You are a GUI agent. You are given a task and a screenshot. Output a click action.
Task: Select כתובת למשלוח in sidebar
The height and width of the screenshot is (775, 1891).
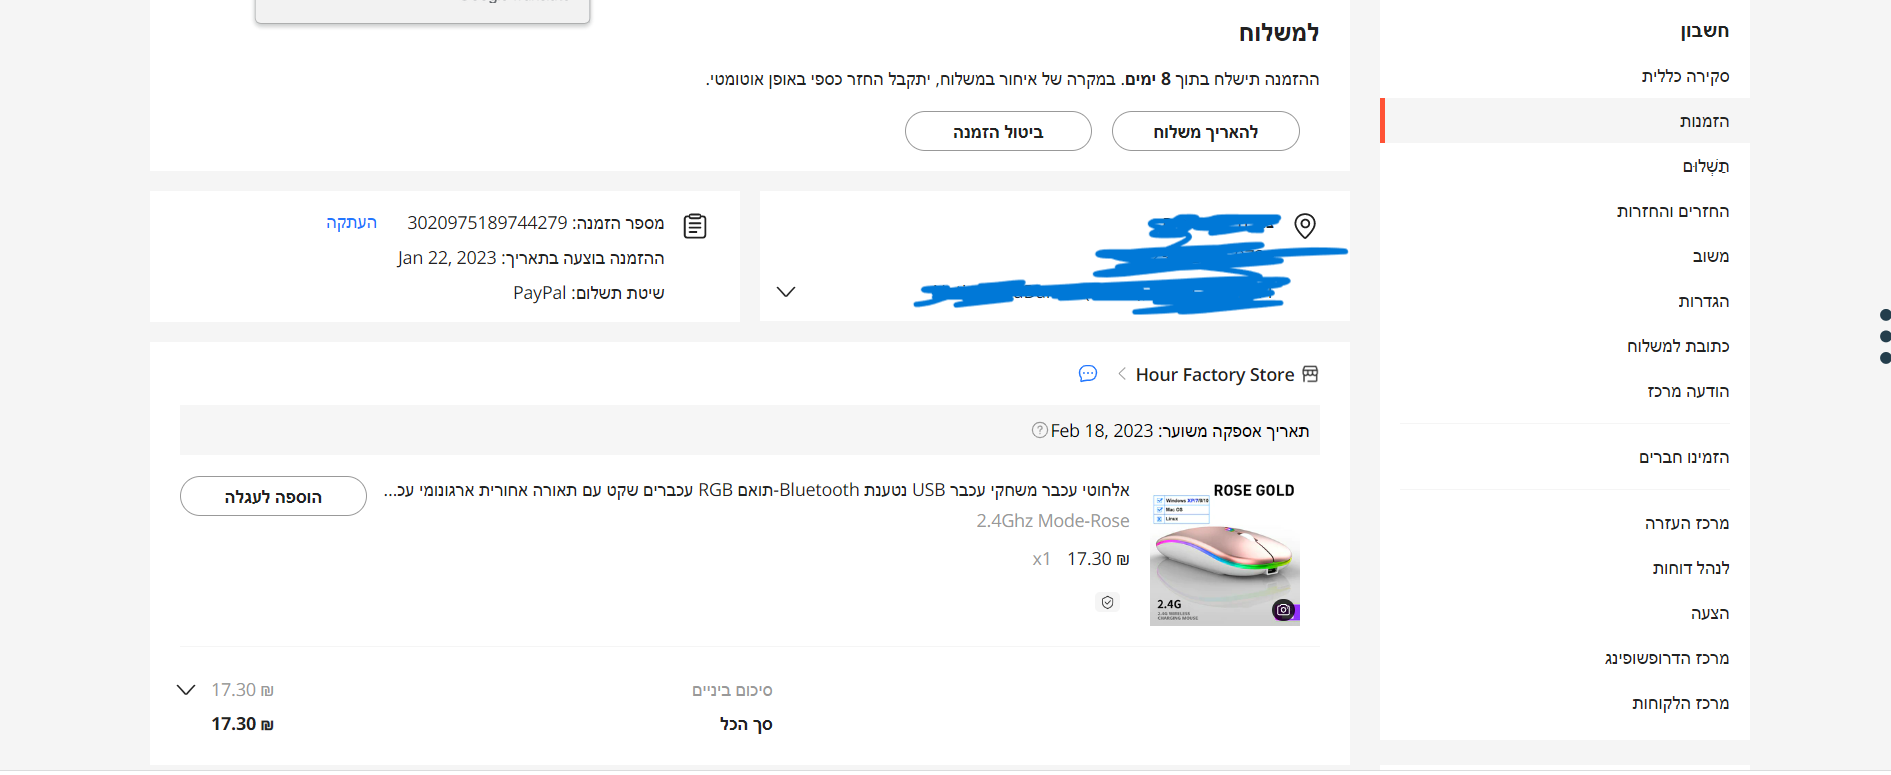[x=1677, y=346]
